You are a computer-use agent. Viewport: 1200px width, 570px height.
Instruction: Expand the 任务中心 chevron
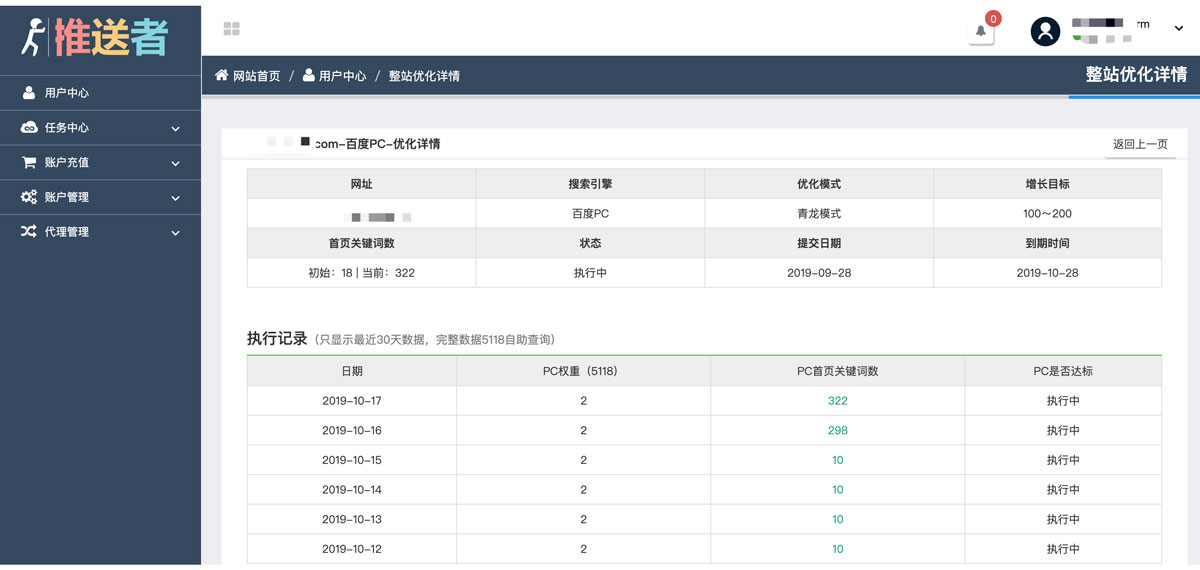pyautogui.click(x=176, y=129)
